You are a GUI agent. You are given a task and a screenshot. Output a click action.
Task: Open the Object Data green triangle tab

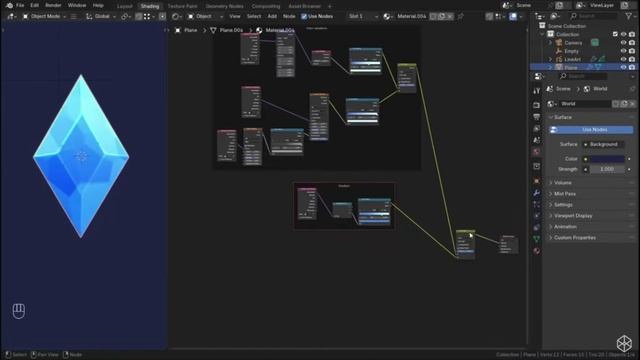point(537,239)
